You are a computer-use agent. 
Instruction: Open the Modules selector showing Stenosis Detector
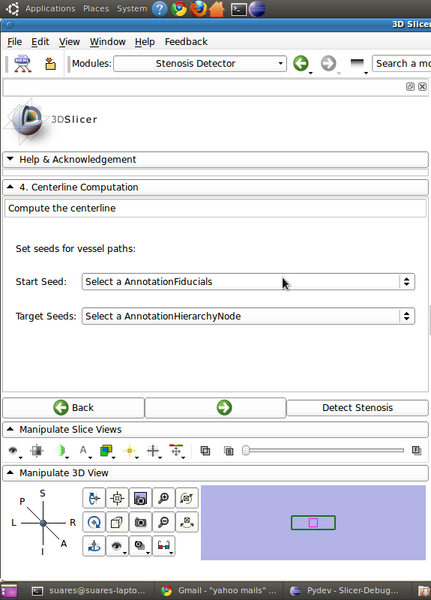point(200,63)
